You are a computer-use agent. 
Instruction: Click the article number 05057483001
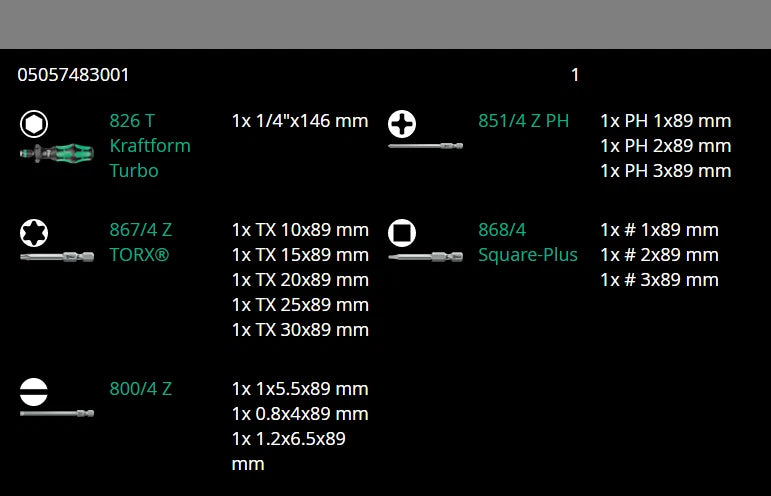click(x=73, y=75)
